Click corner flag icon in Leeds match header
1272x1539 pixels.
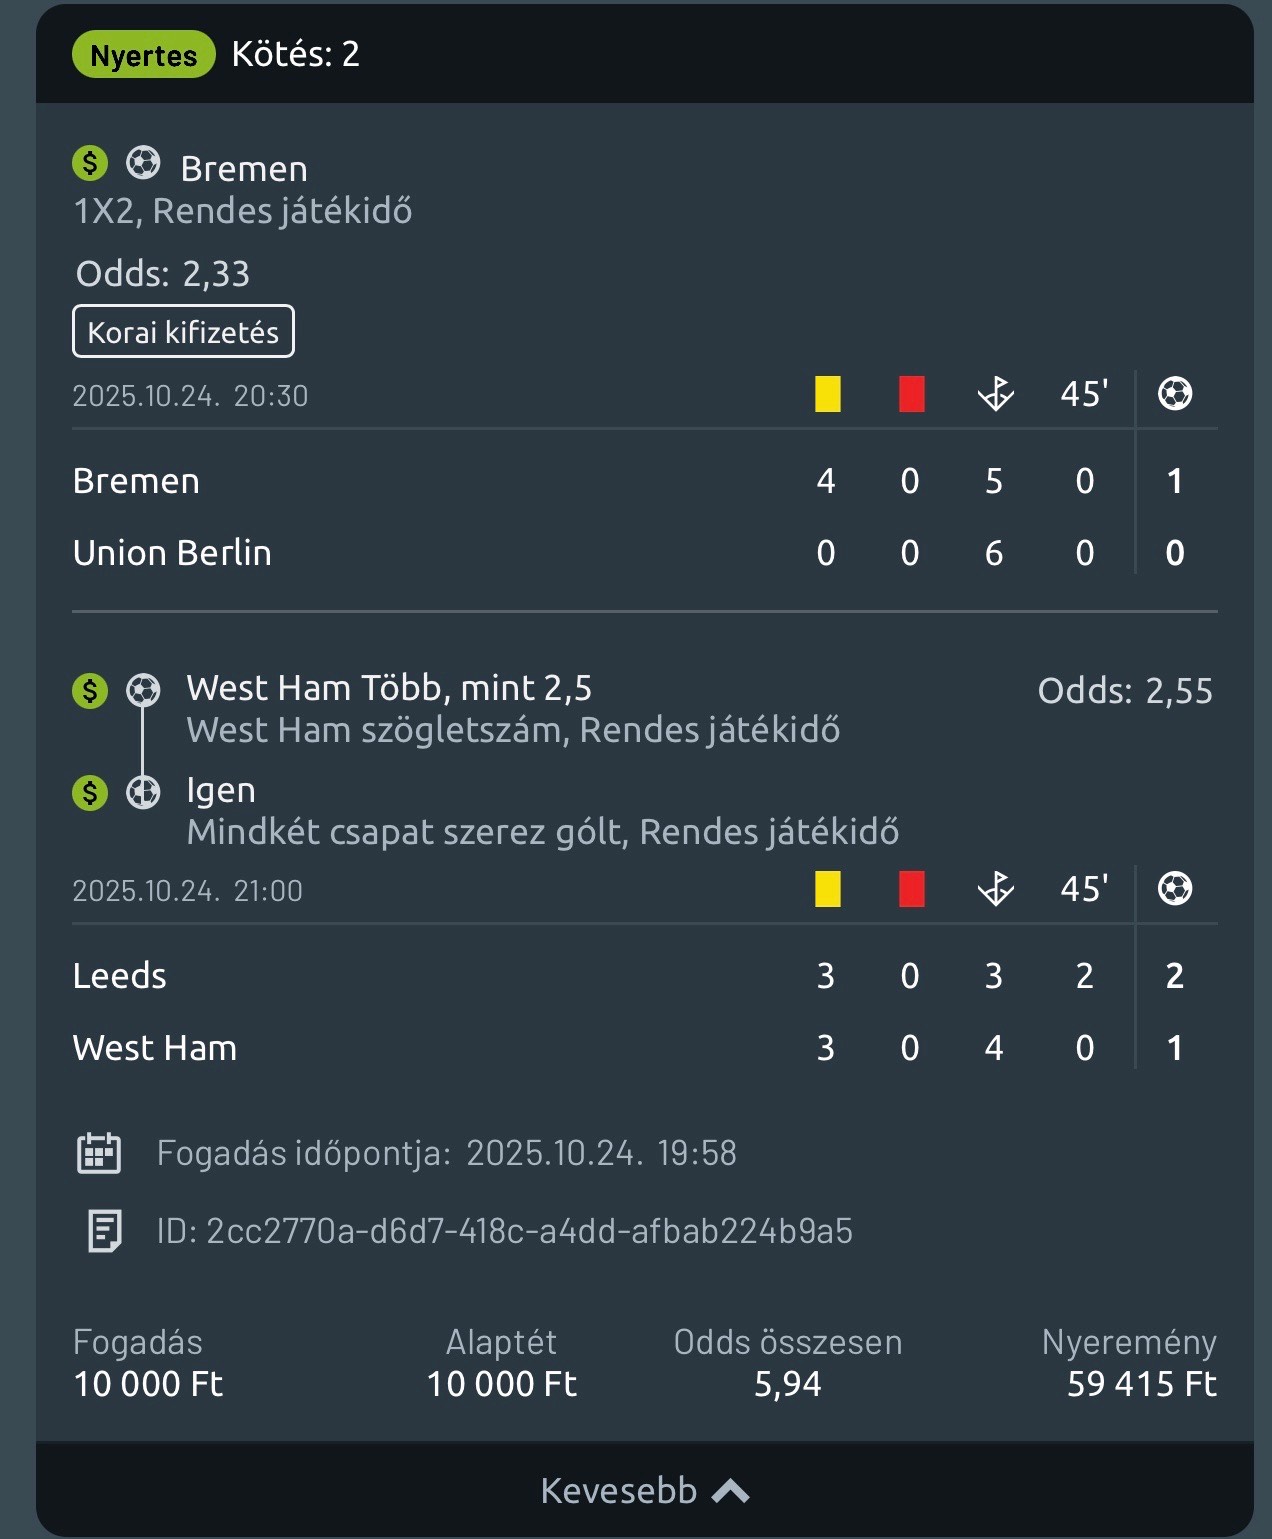[995, 888]
